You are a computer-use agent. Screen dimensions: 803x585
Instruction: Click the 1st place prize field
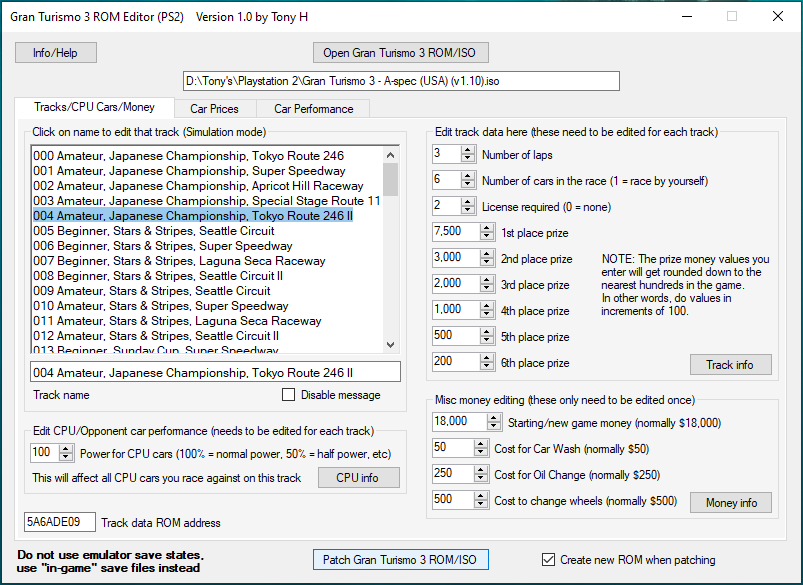(x=445, y=232)
